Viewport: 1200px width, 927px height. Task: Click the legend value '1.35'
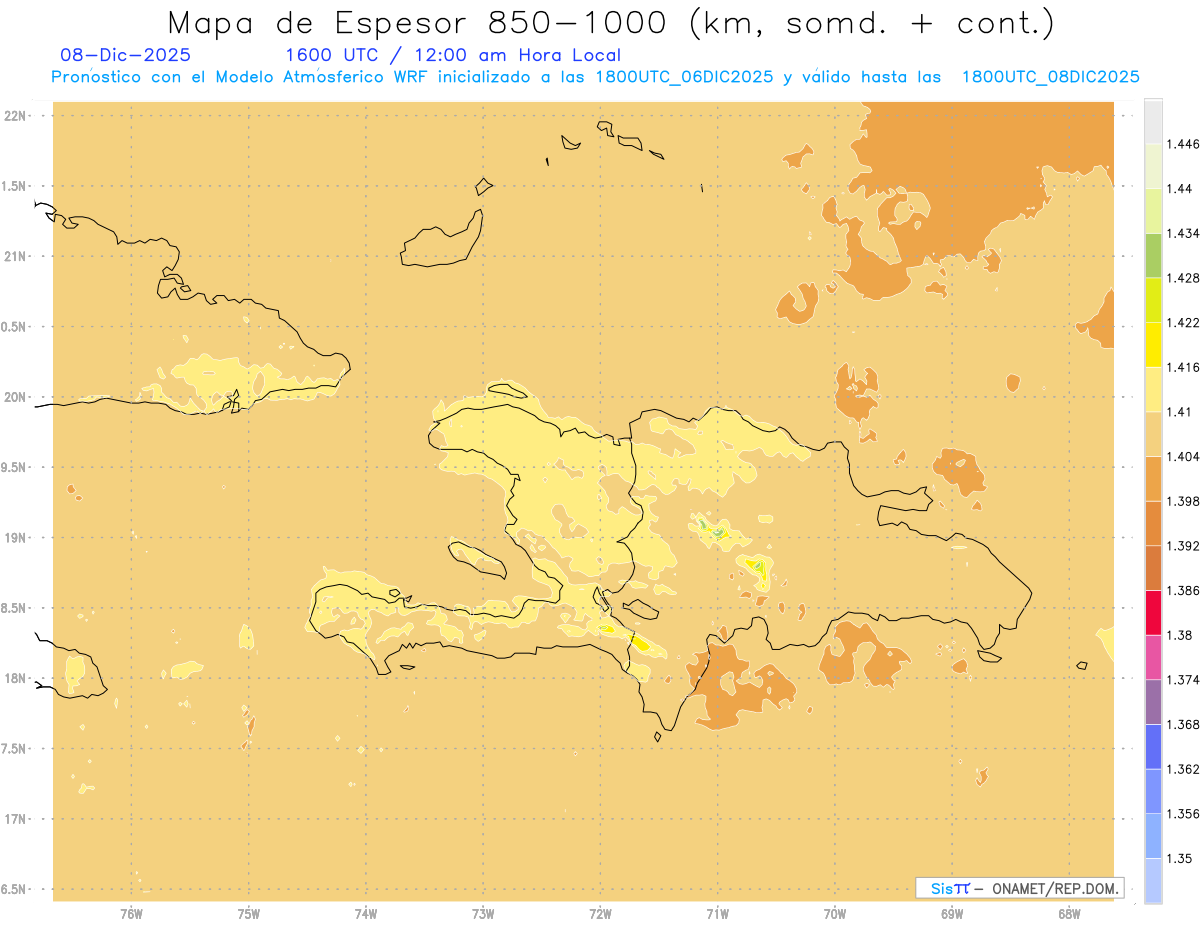point(1180,859)
